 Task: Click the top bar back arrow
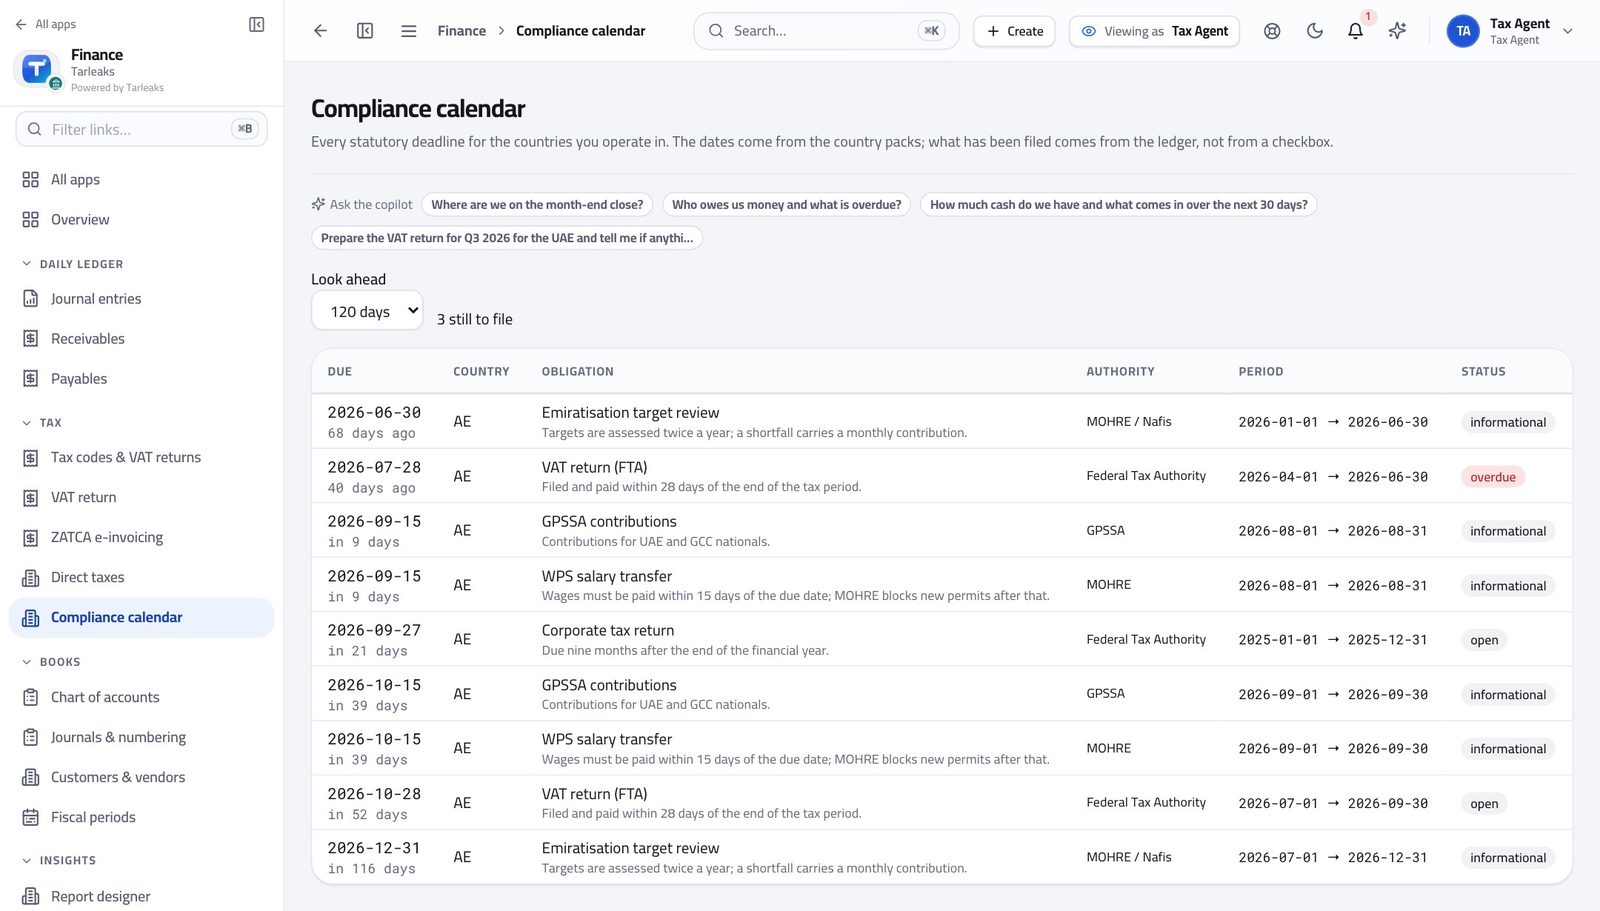point(320,31)
